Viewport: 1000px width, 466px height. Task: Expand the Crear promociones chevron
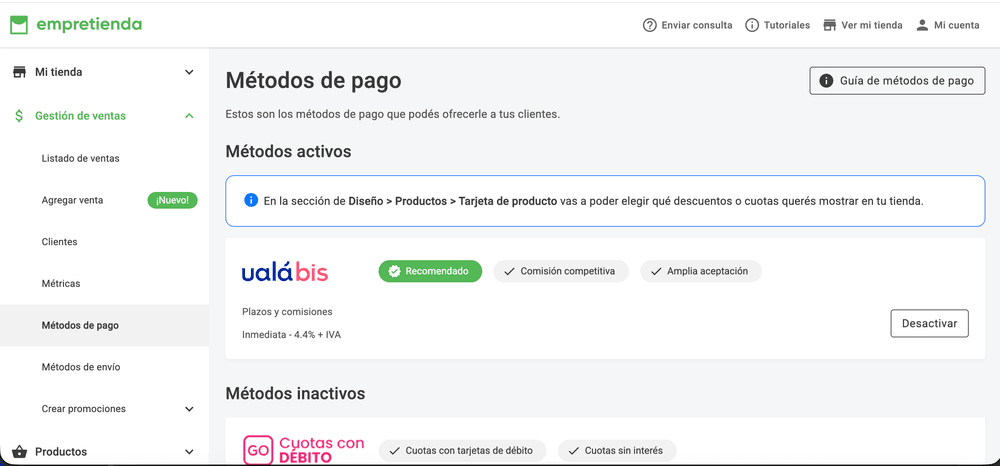(x=189, y=409)
